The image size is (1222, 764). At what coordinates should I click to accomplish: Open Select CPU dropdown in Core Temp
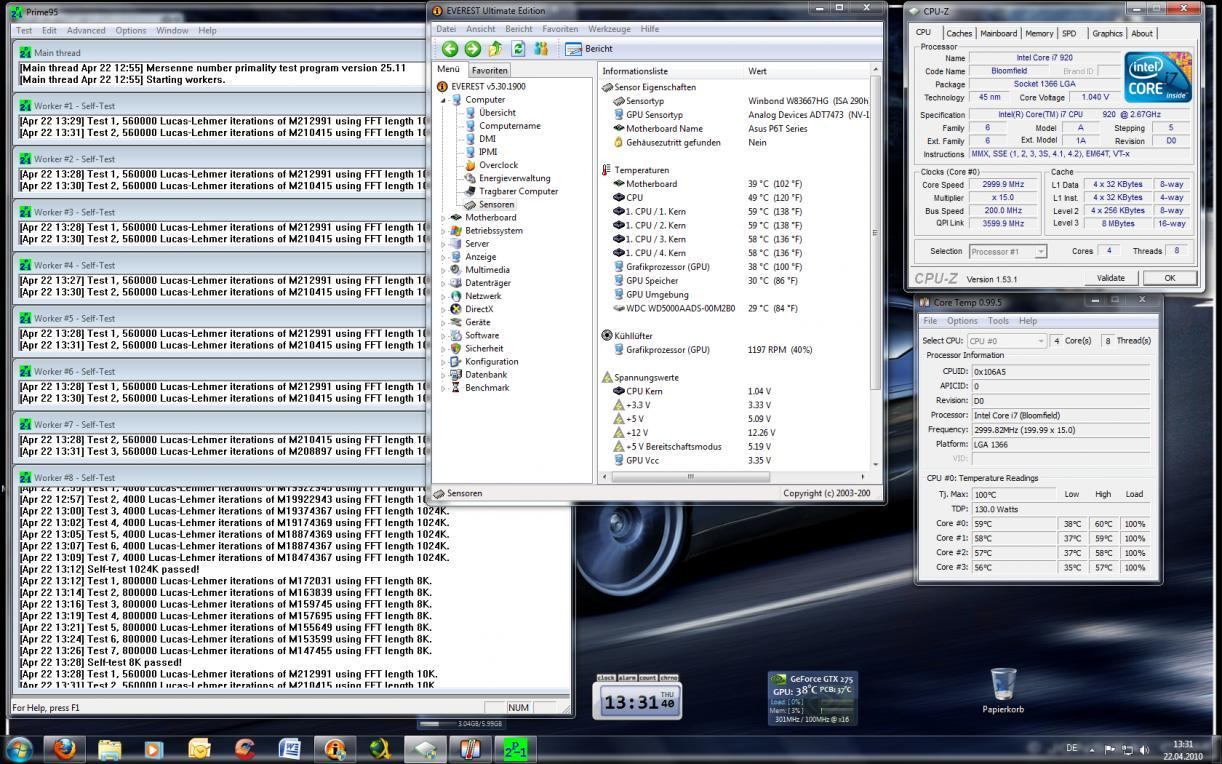[1006, 341]
